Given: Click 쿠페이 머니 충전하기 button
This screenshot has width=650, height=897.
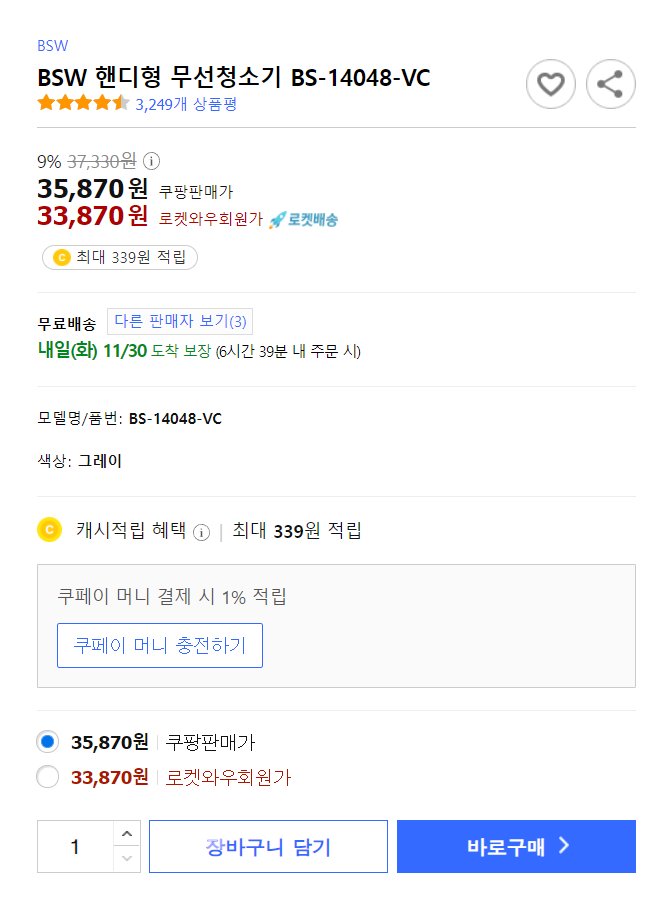Looking at the screenshot, I should [x=160, y=645].
